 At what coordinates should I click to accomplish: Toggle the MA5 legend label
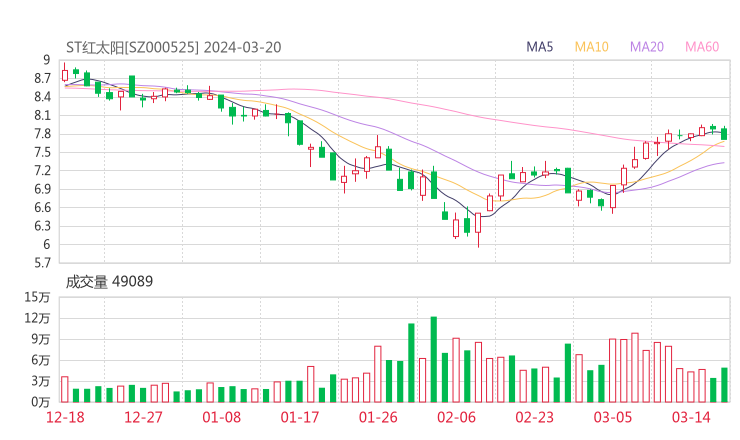point(541,46)
